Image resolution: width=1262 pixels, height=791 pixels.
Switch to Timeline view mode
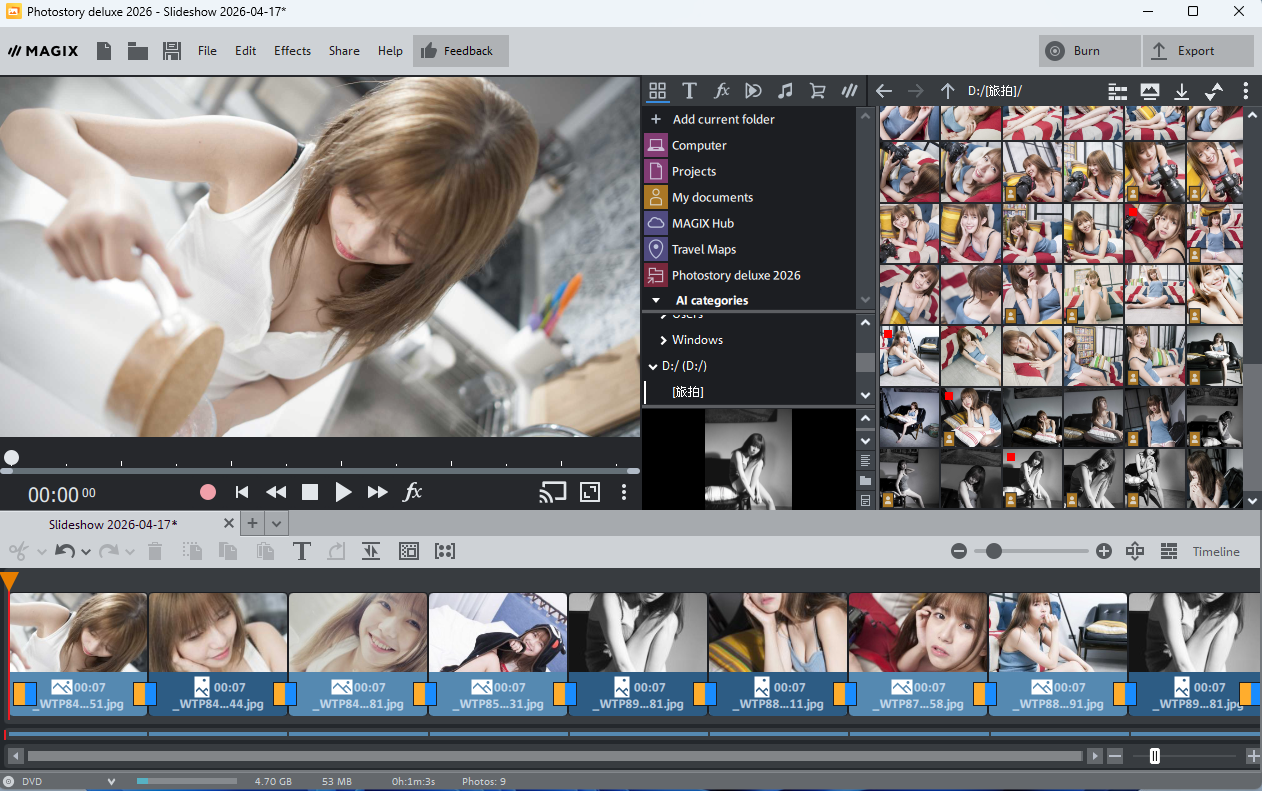point(1215,552)
